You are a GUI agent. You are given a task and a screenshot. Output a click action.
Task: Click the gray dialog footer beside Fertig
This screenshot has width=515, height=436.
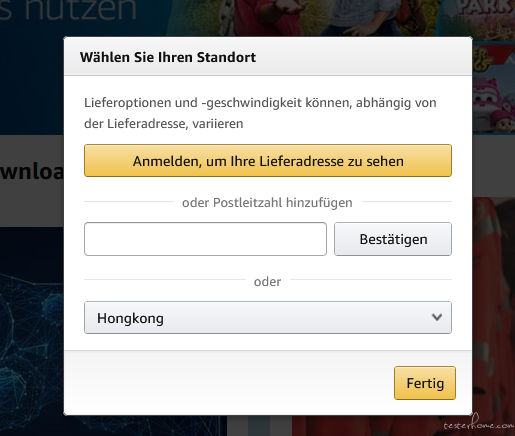pos(229,383)
